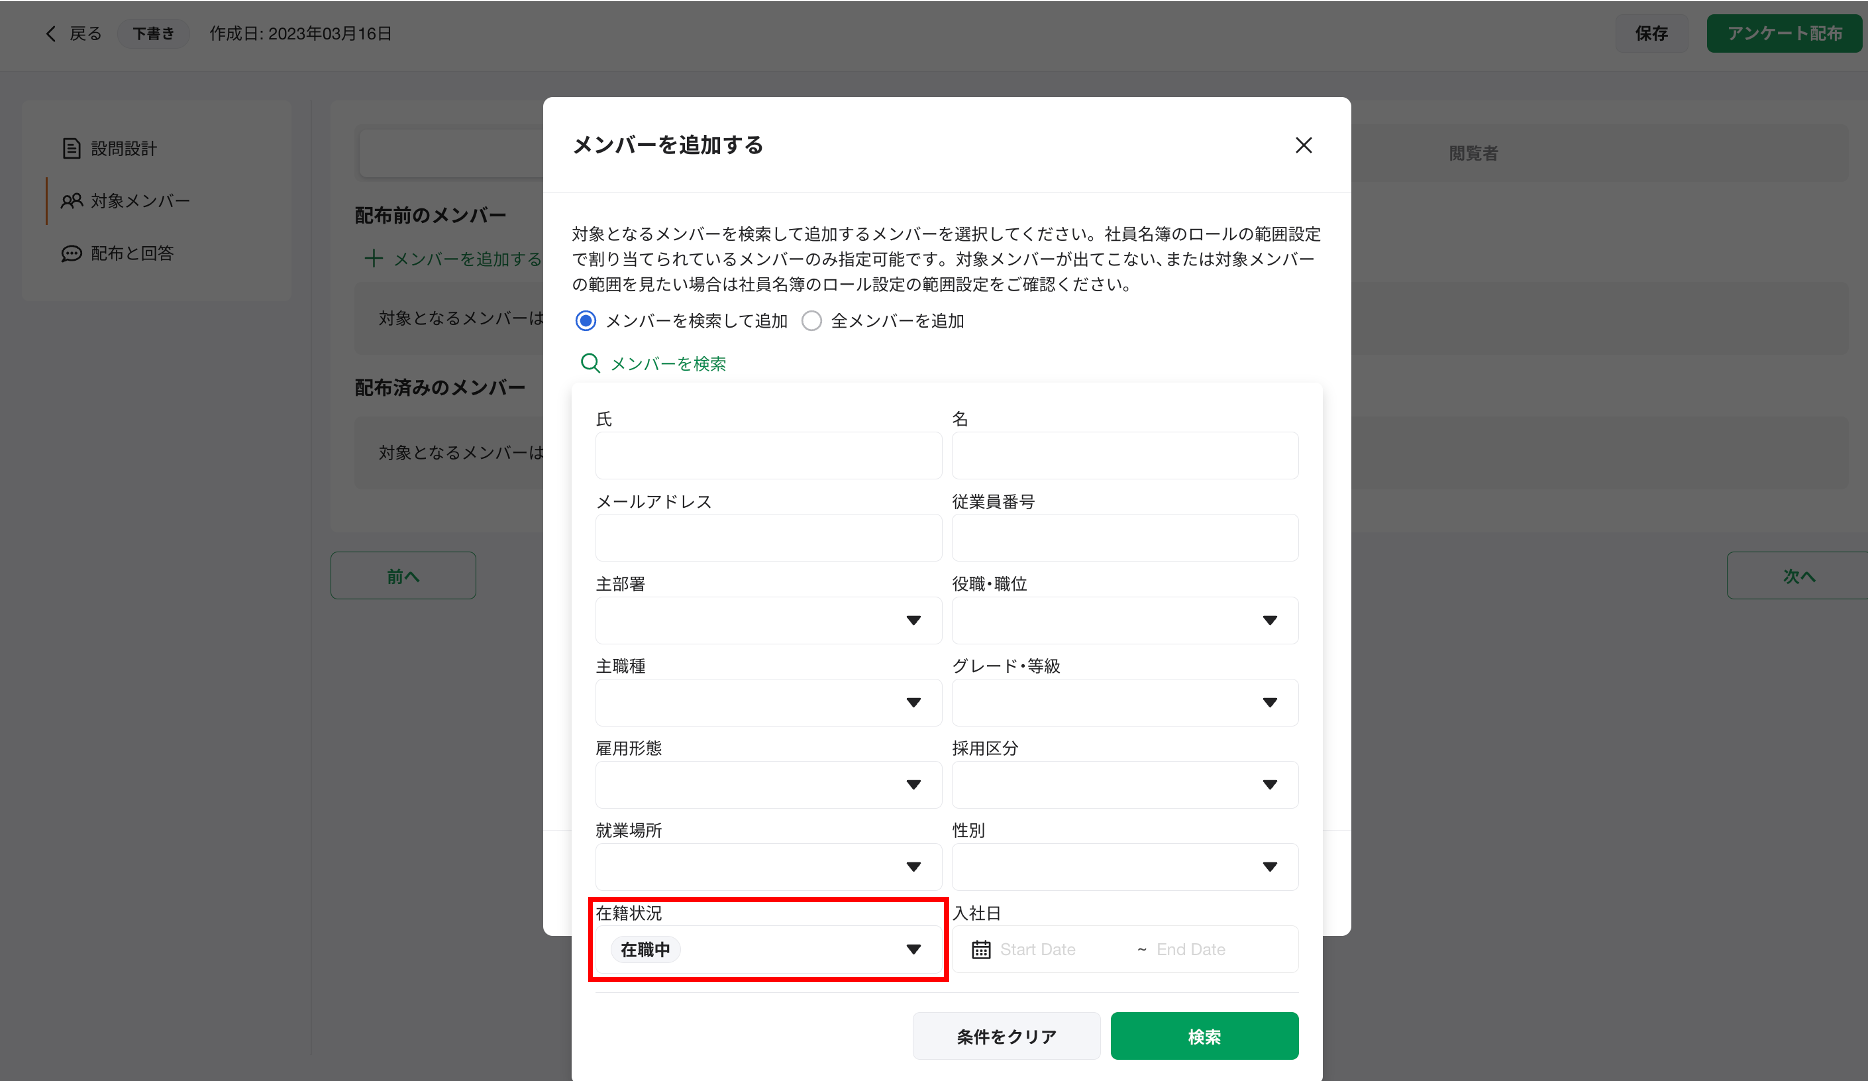The height and width of the screenshot is (1082, 1868).
Task: Expand the 役職・職位 dropdown
Action: point(1124,621)
